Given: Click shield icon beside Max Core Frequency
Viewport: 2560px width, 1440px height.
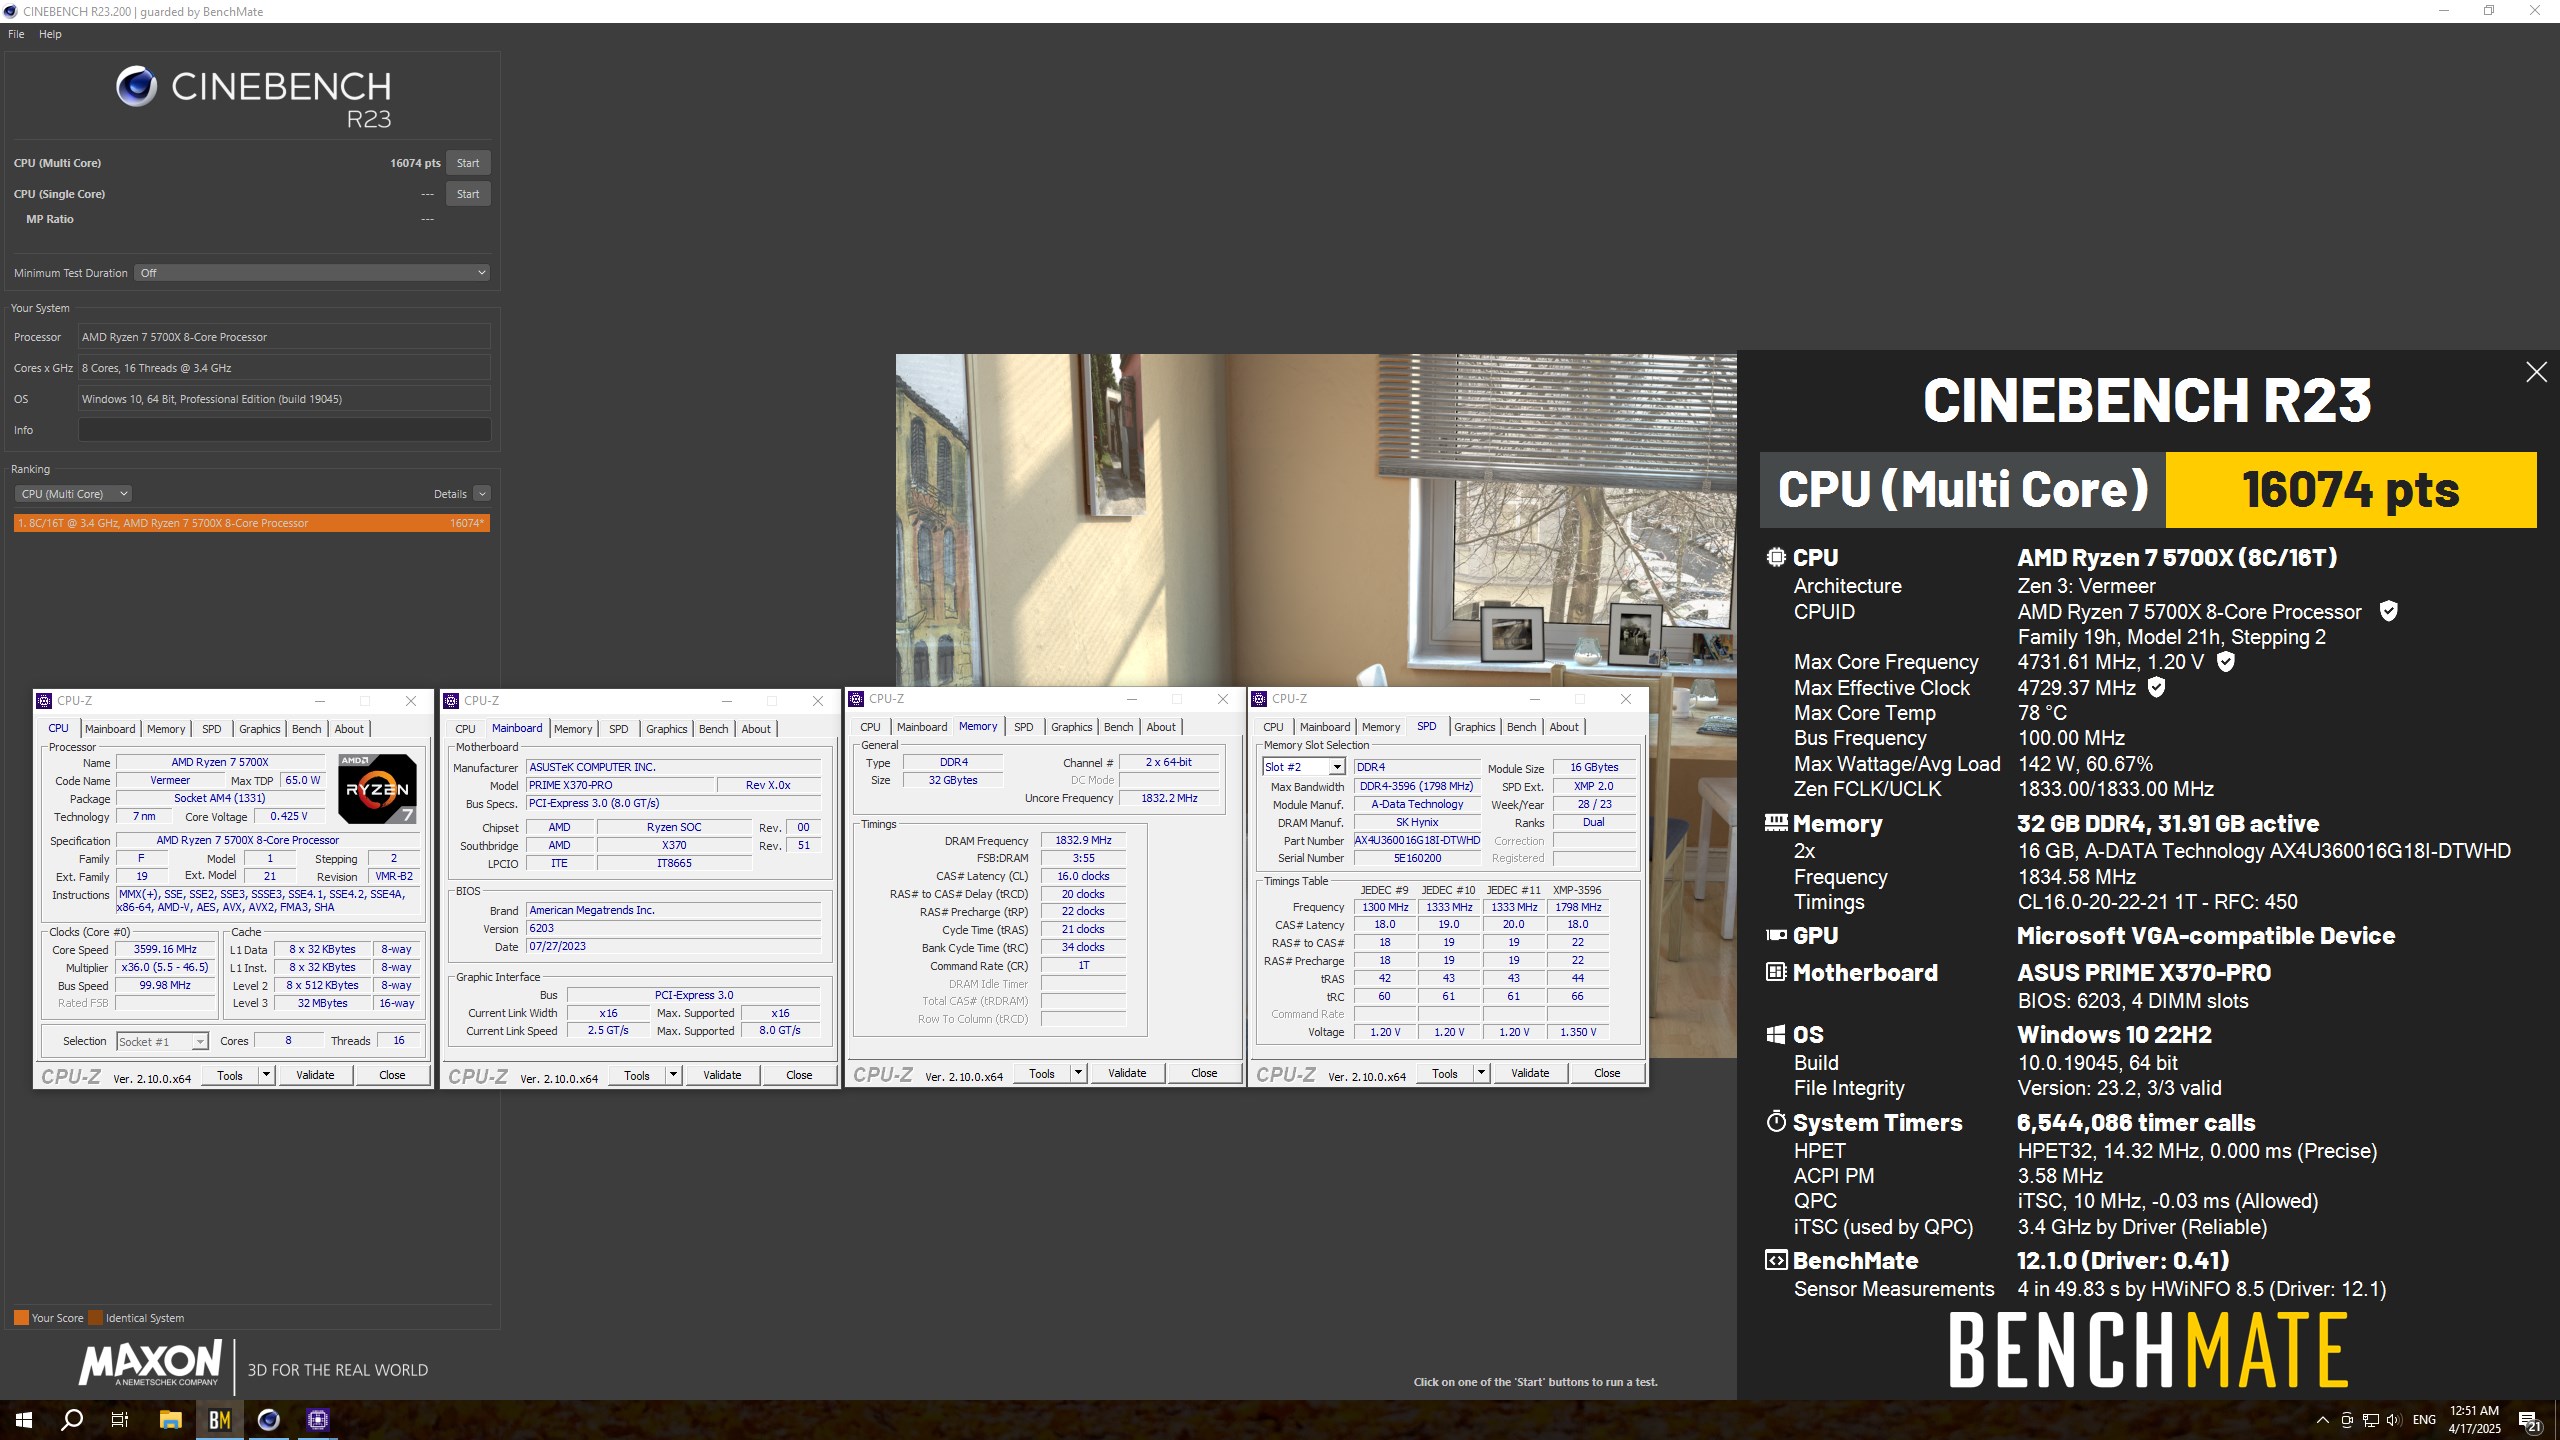Looking at the screenshot, I should 2226,661.
